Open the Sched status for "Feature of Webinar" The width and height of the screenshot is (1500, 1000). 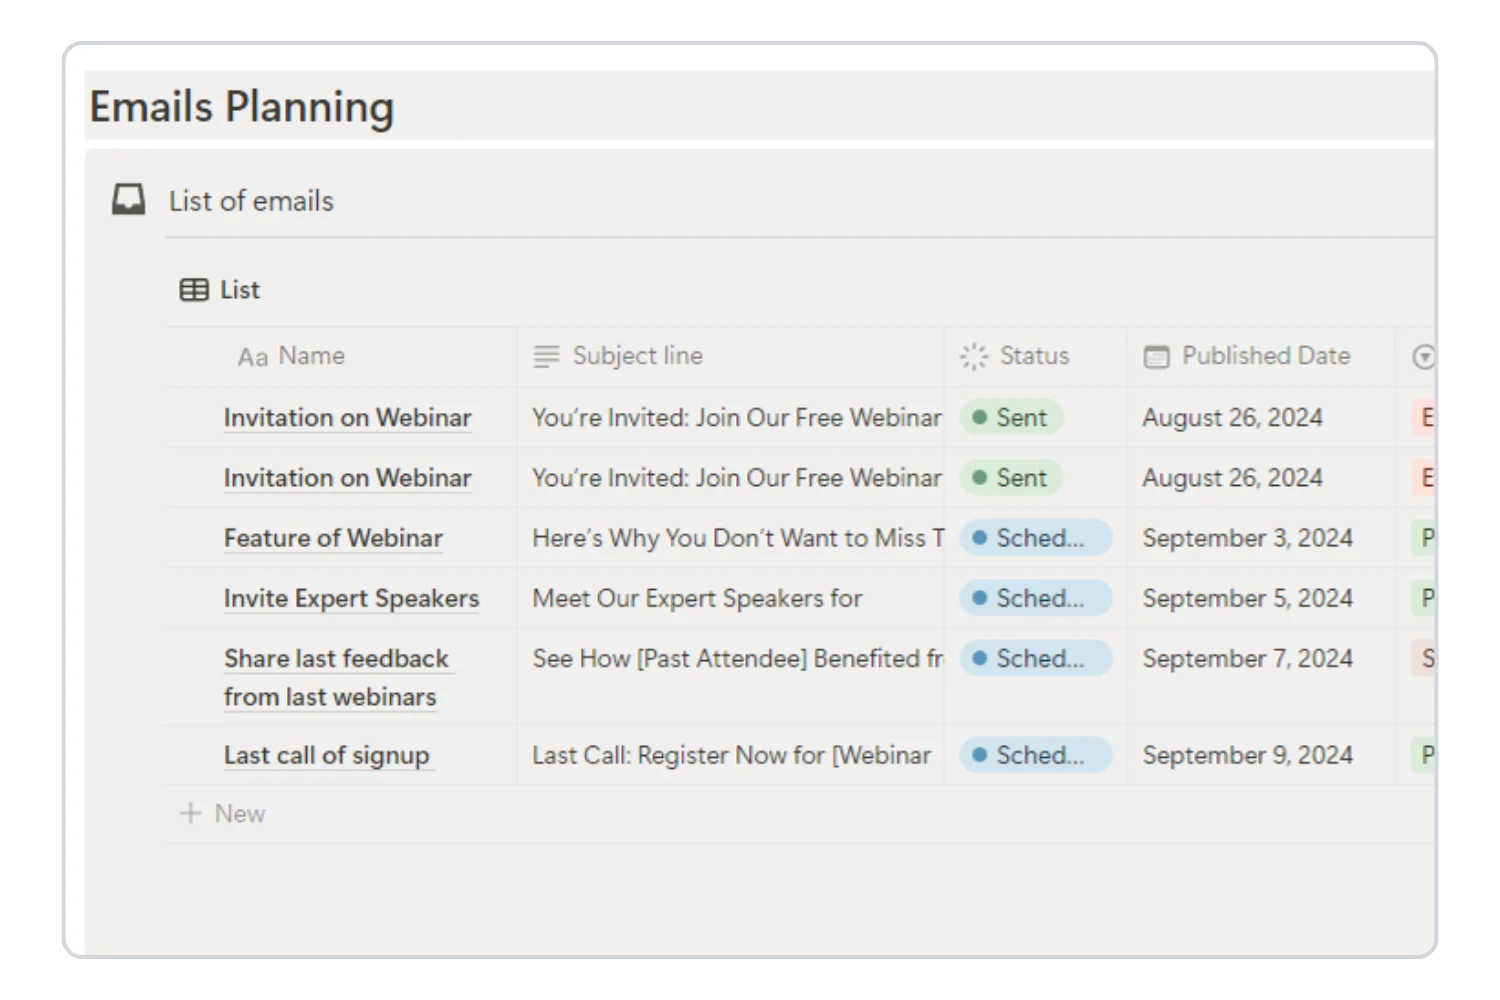click(x=1034, y=537)
